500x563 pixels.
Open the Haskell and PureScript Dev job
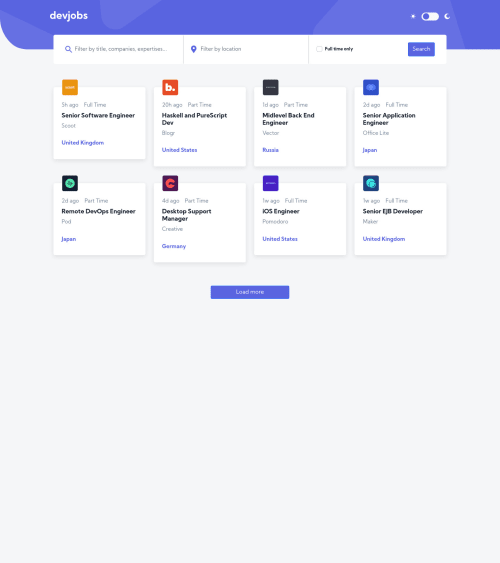(x=195, y=119)
